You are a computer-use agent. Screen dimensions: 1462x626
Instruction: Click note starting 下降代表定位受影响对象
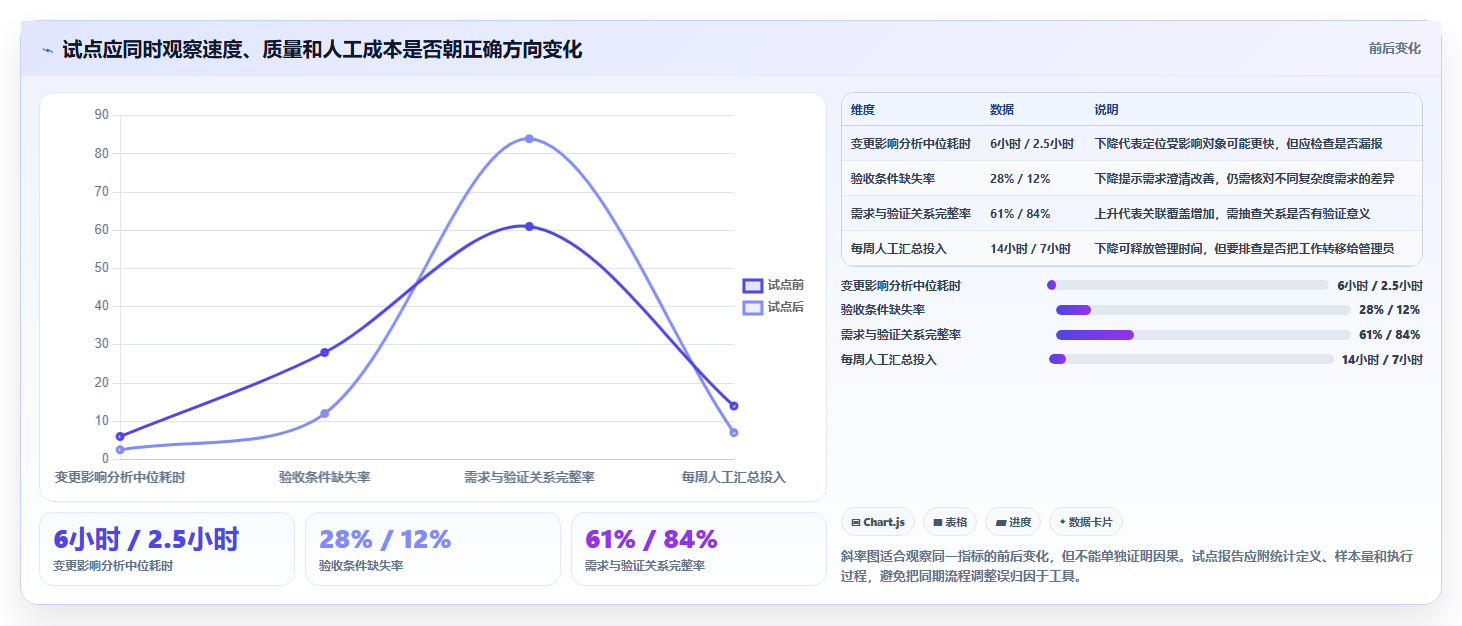click(1239, 144)
